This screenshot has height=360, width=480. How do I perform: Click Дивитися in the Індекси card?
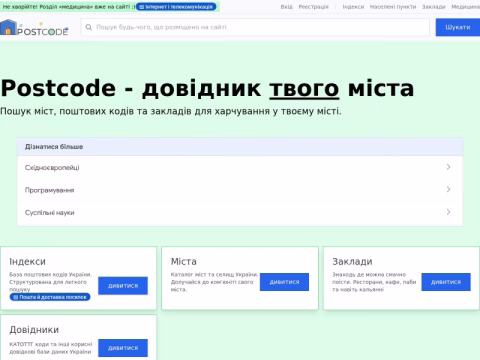[x=123, y=286]
